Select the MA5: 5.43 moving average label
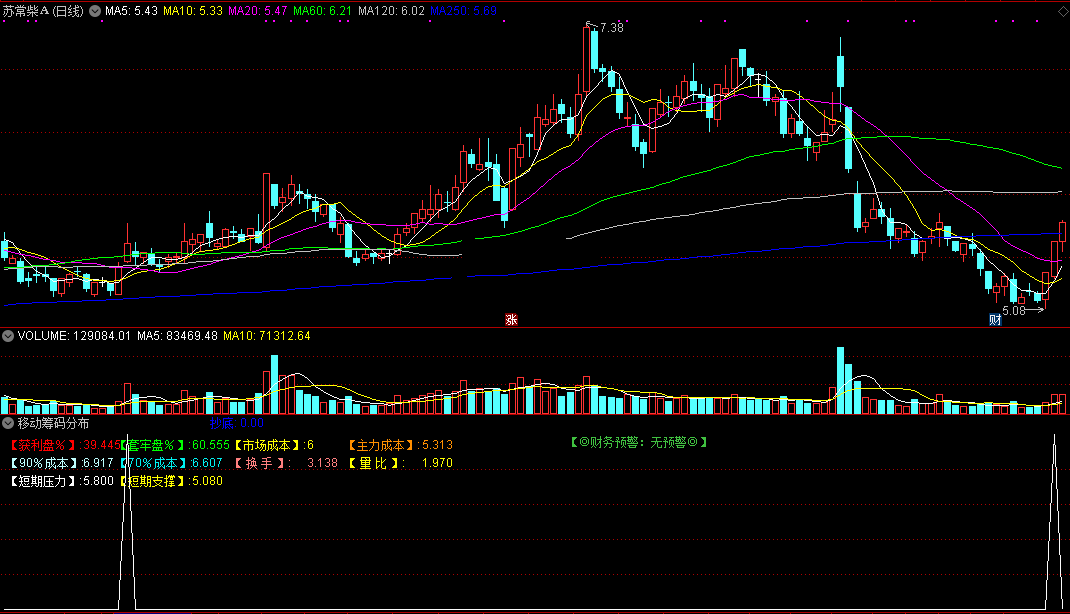This screenshot has width=1070, height=614. click(x=132, y=11)
